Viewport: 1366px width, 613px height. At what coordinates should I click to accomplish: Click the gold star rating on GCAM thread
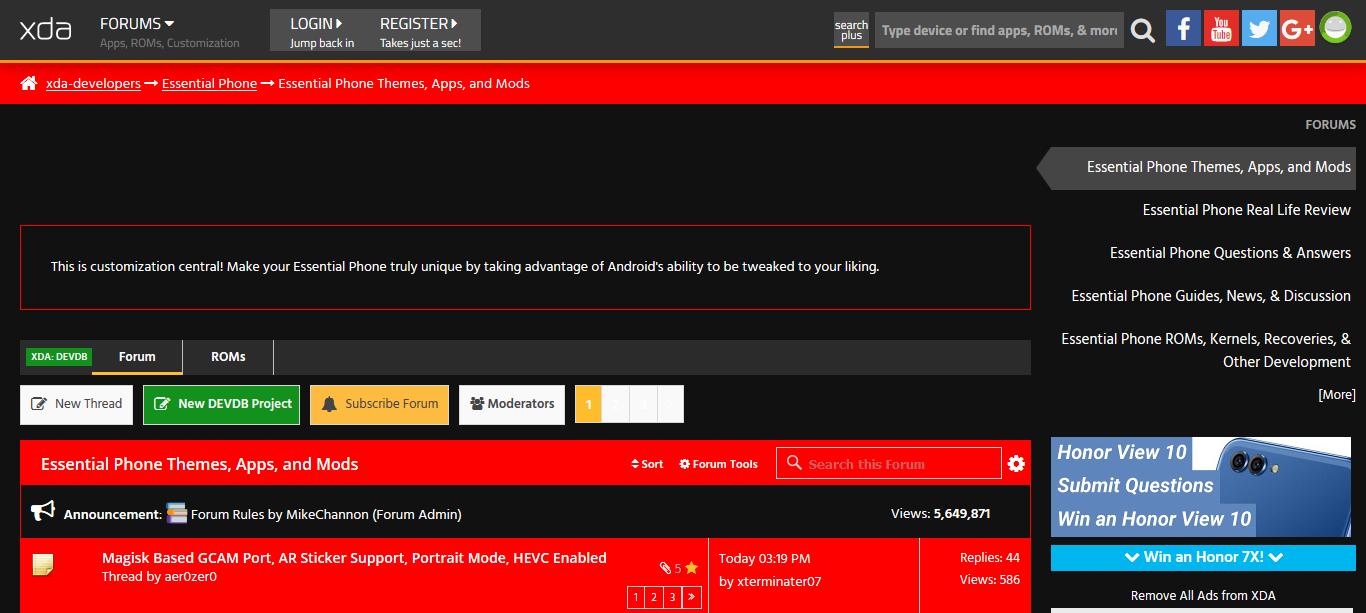(691, 568)
